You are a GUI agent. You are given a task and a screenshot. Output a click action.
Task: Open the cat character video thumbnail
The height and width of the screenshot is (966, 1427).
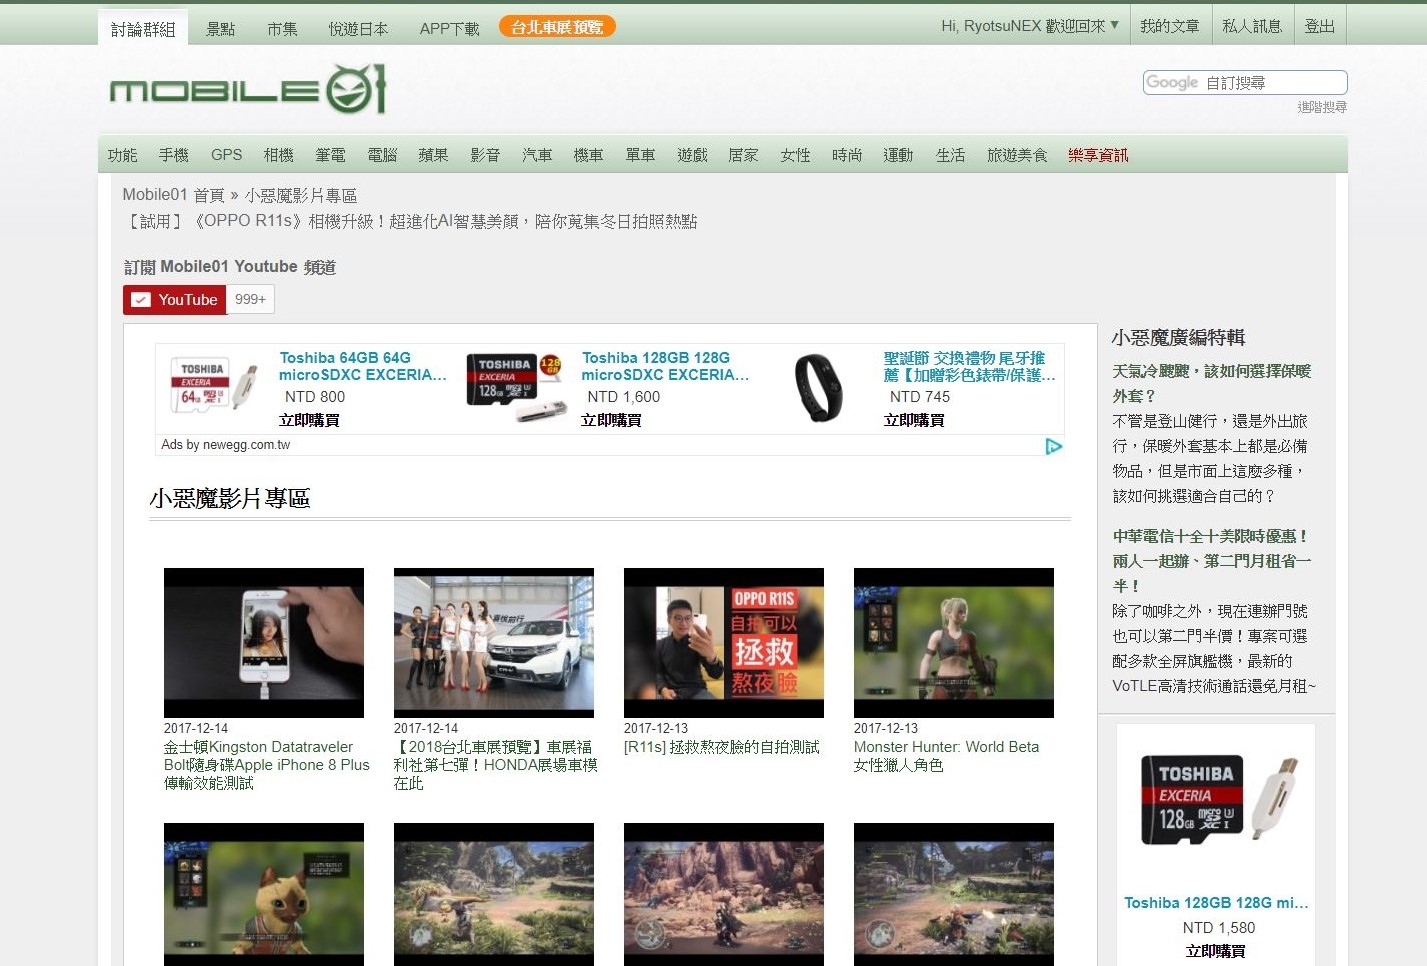[x=264, y=894]
